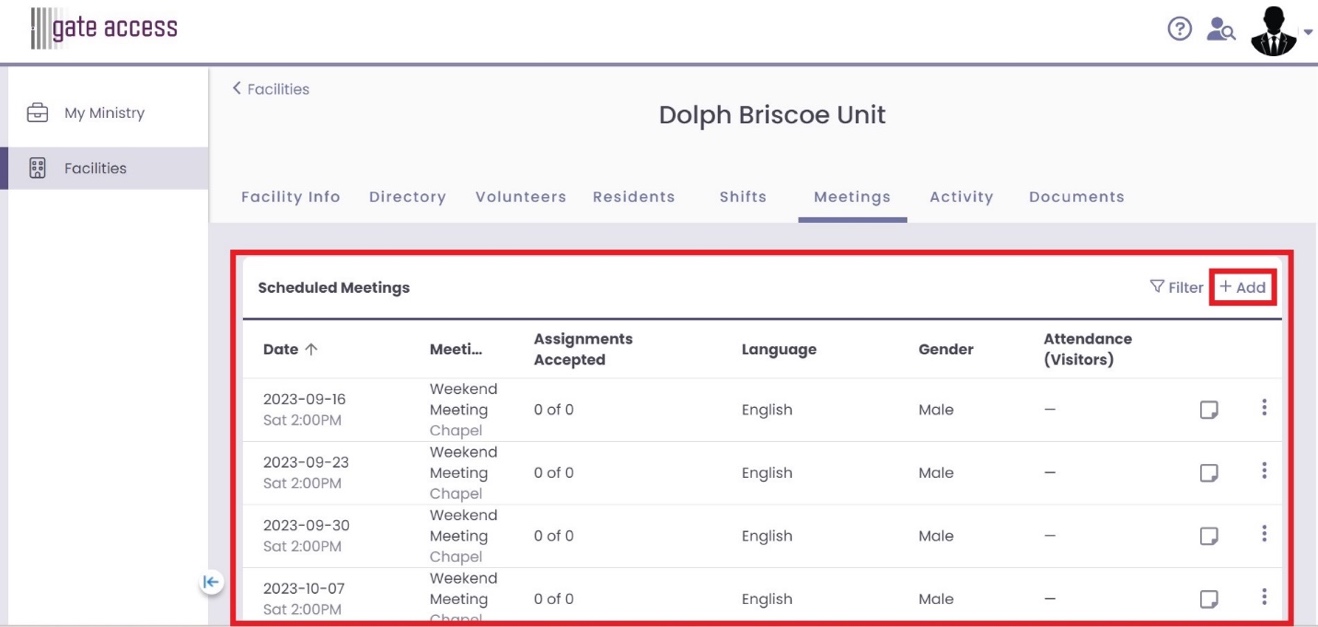Collapse the sidebar with the arrow button
1318x627 pixels.
(x=211, y=582)
